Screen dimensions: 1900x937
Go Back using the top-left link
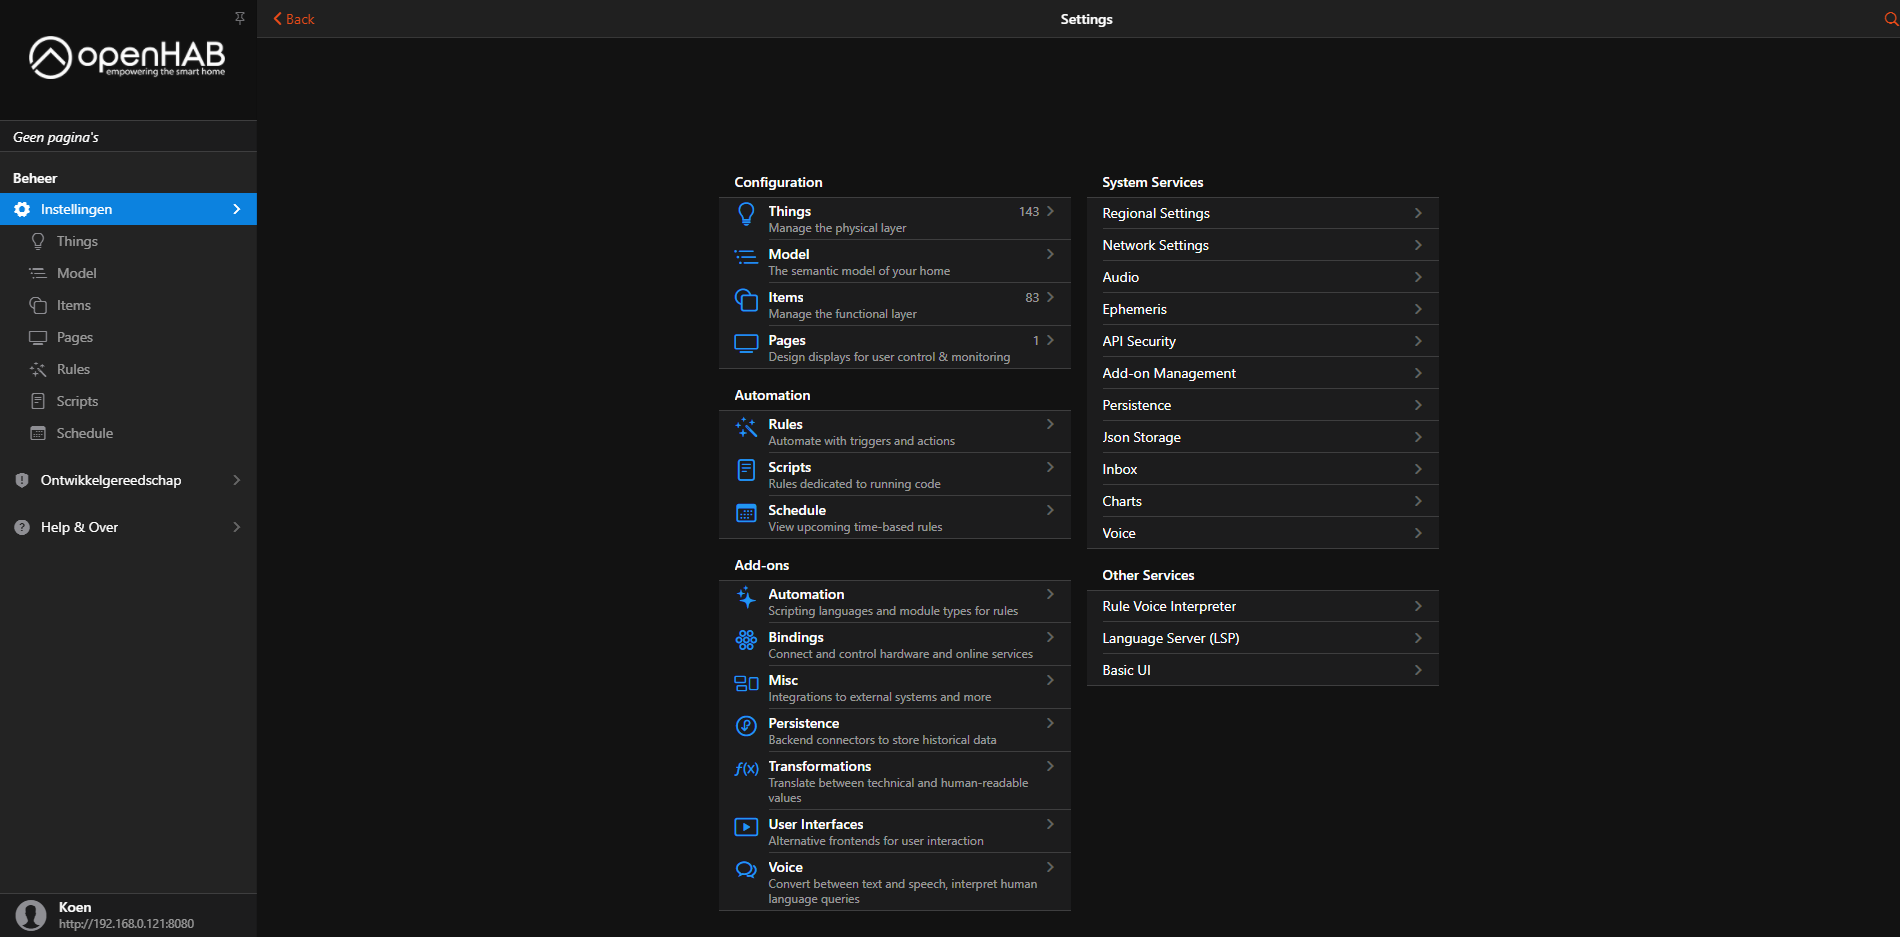[x=294, y=19]
